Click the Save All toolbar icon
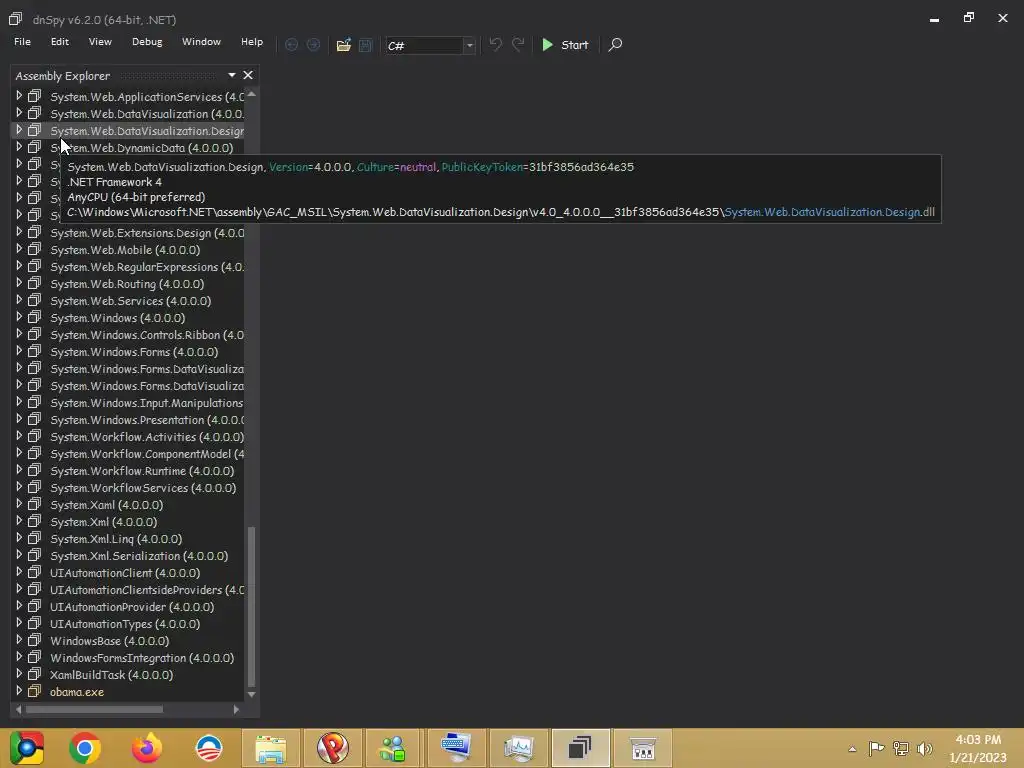1024x768 pixels. 366,45
